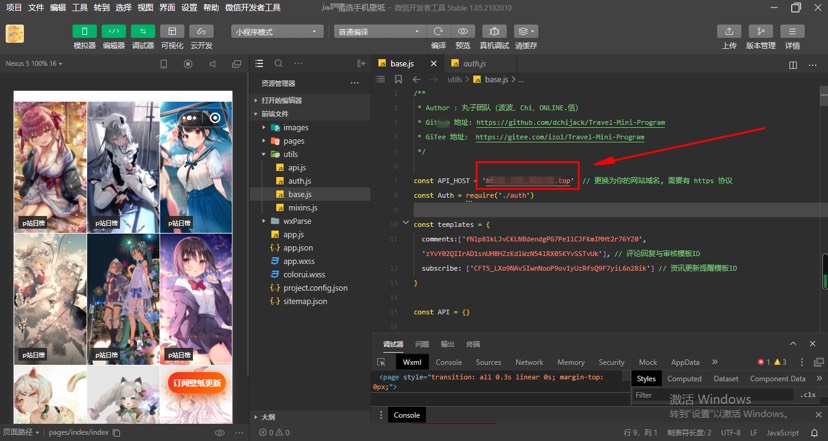Toggle the editor panel button

114,31
